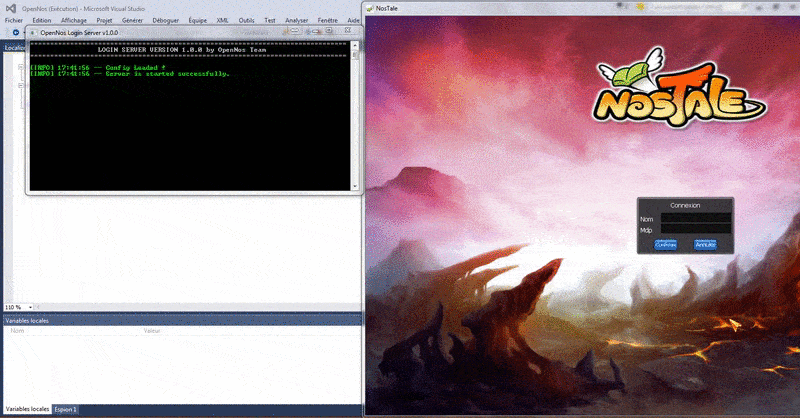Open the Déboguer menu
This screenshot has width=800, height=418.
coord(165,19)
